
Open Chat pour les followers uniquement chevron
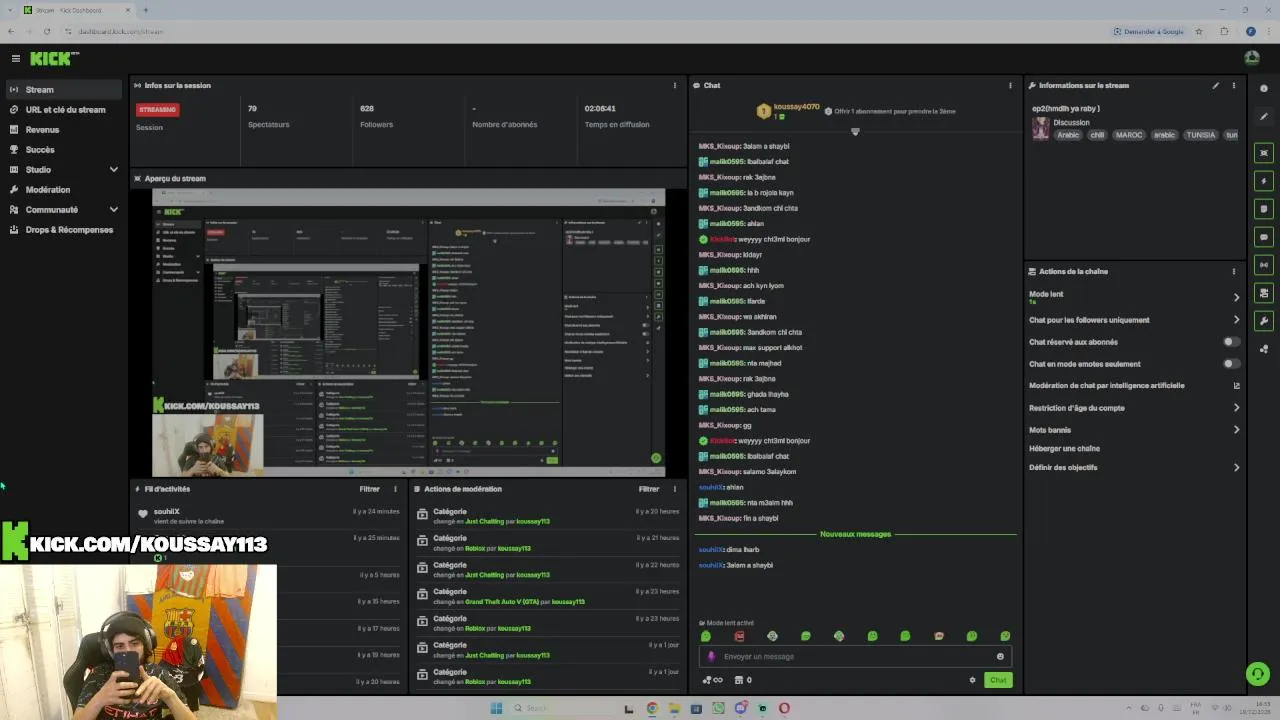[x=1236, y=320]
